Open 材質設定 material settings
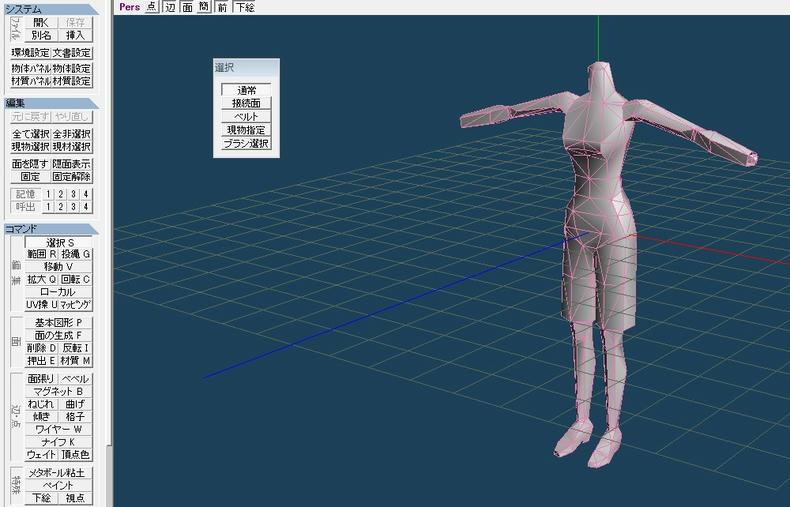Screen dimensions: 790x507 [x=72, y=81]
